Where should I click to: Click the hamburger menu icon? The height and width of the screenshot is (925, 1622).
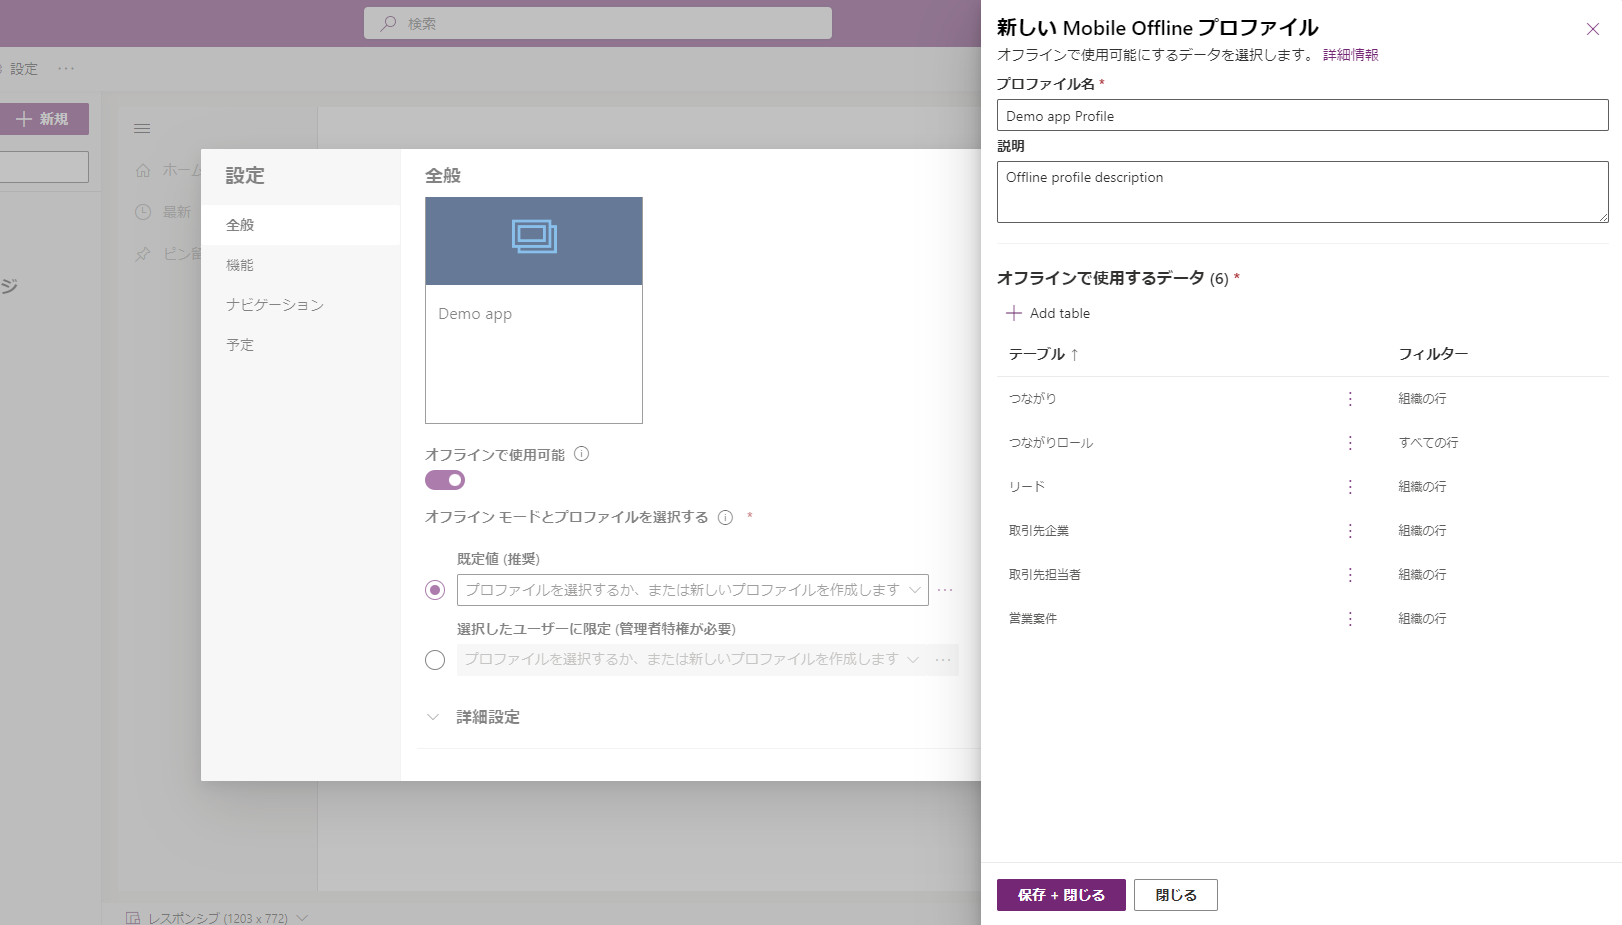point(142,128)
